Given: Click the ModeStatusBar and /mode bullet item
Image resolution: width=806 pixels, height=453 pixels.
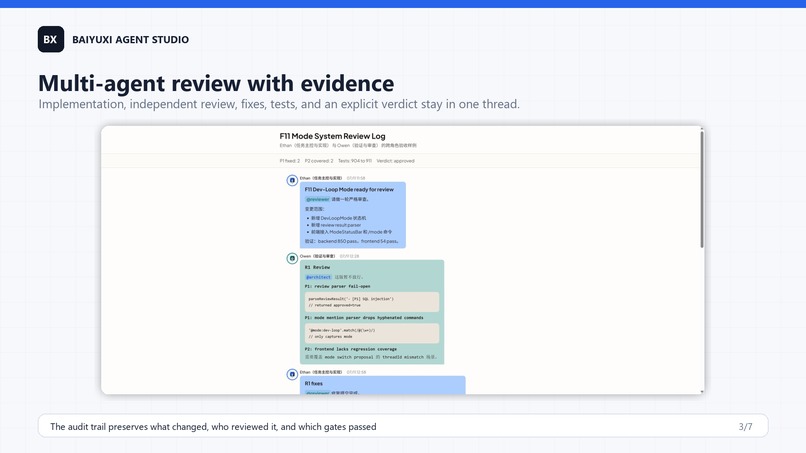Looking at the screenshot, I should [349, 232].
